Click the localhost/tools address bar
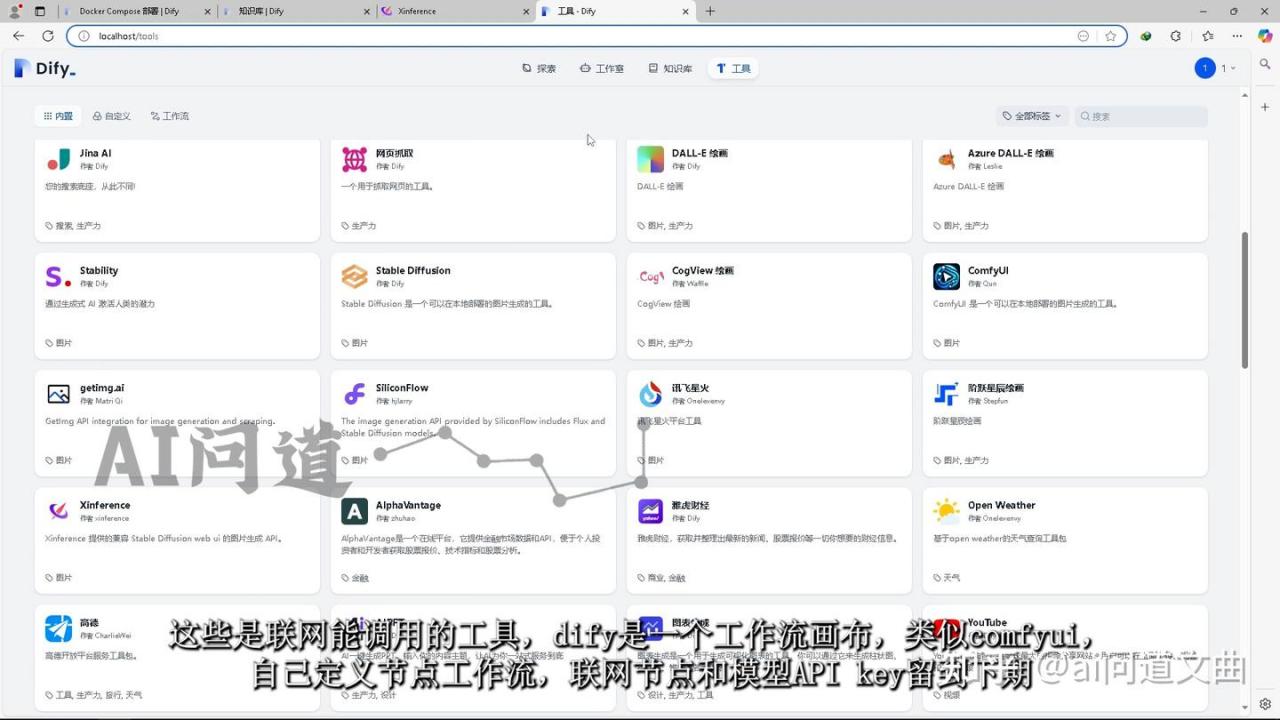 click(x=596, y=36)
